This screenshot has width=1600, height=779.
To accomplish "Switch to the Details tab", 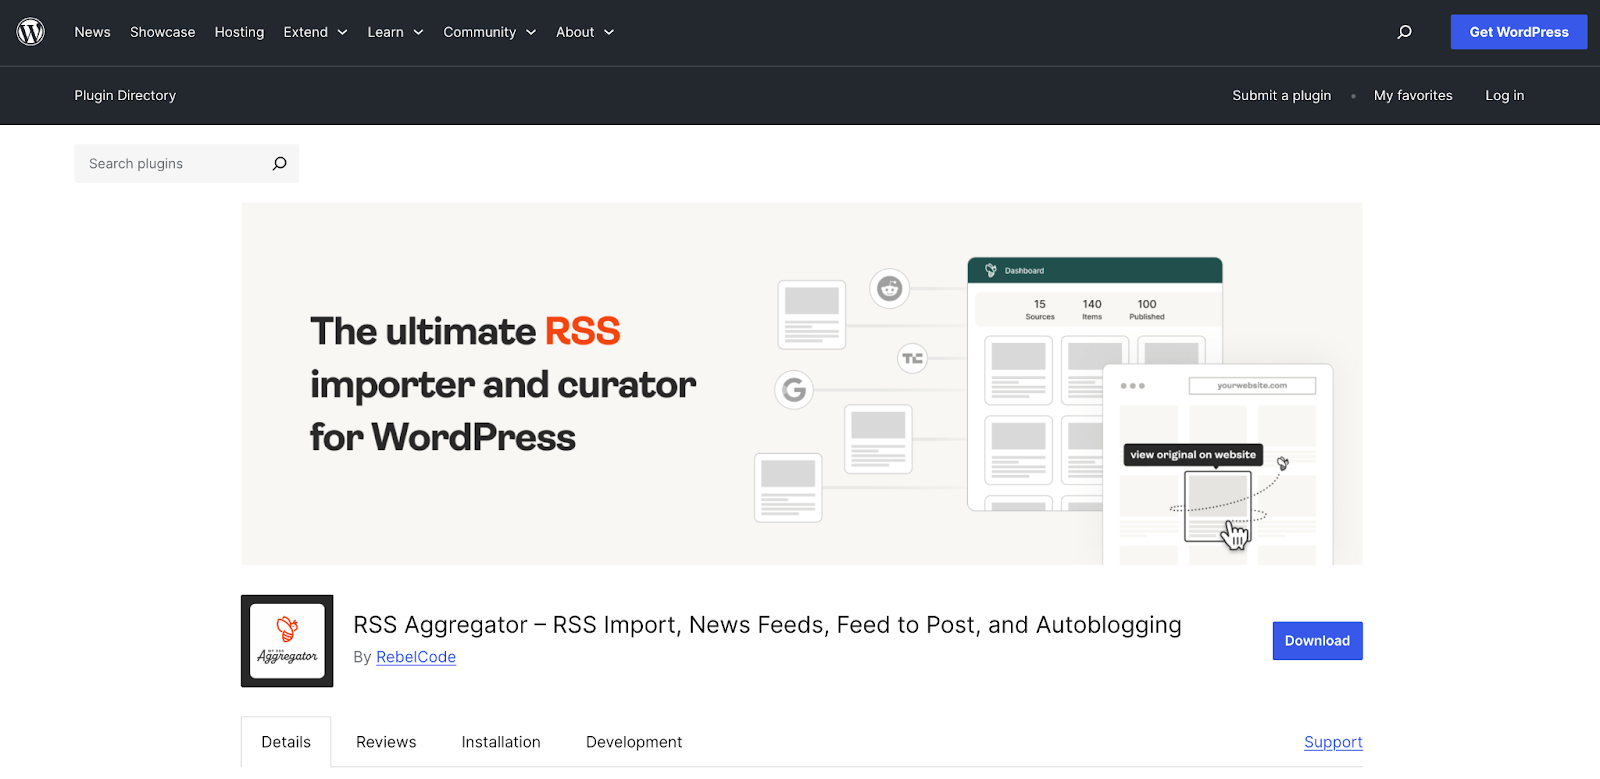I will [x=286, y=742].
